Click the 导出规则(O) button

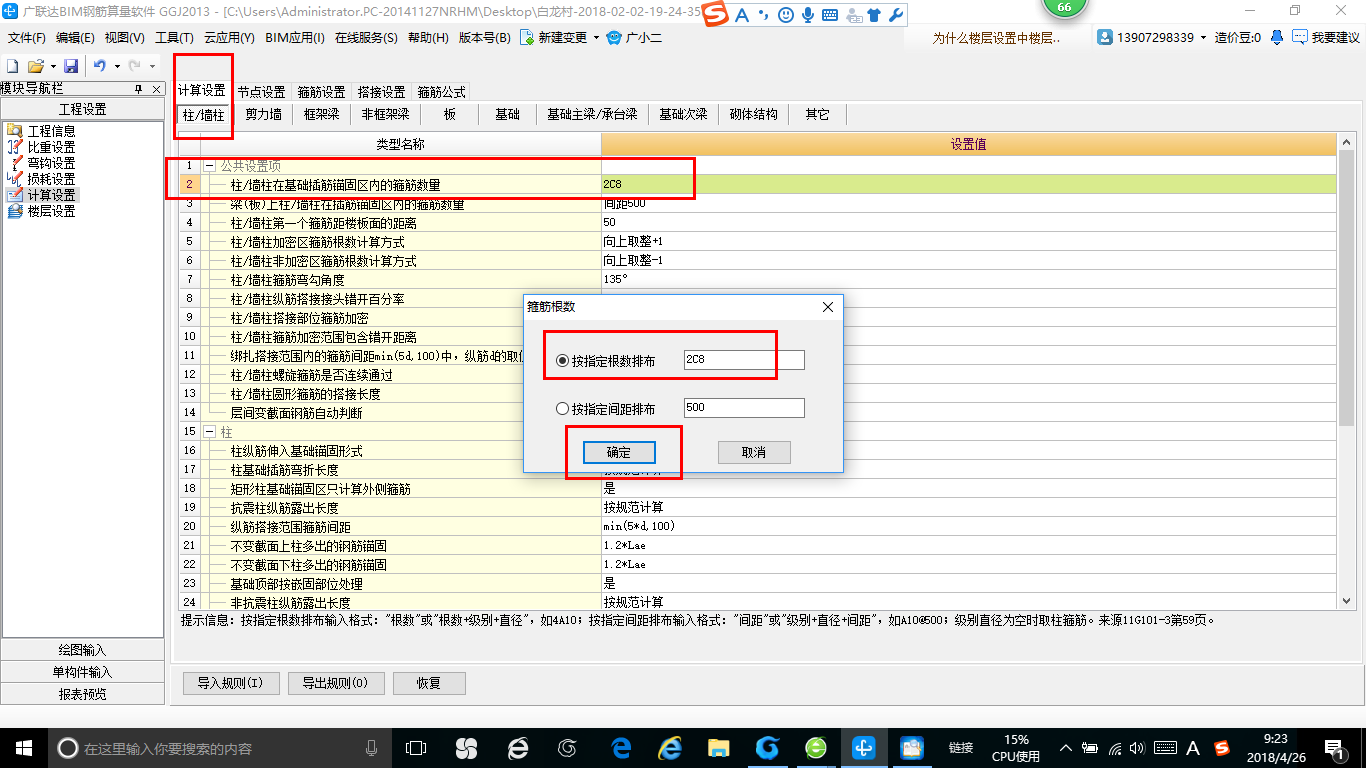click(x=334, y=684)
